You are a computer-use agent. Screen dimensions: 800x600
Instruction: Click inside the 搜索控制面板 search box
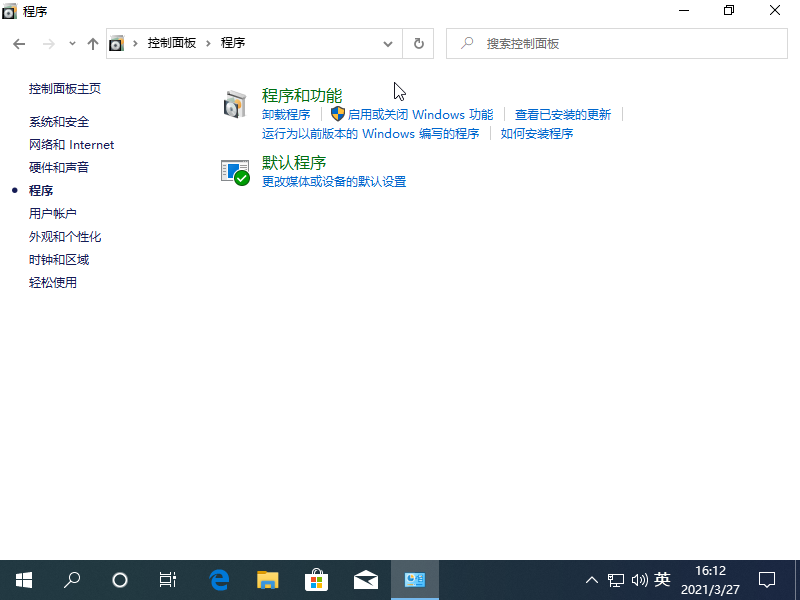pyautogui.click(x=617, y=43)
